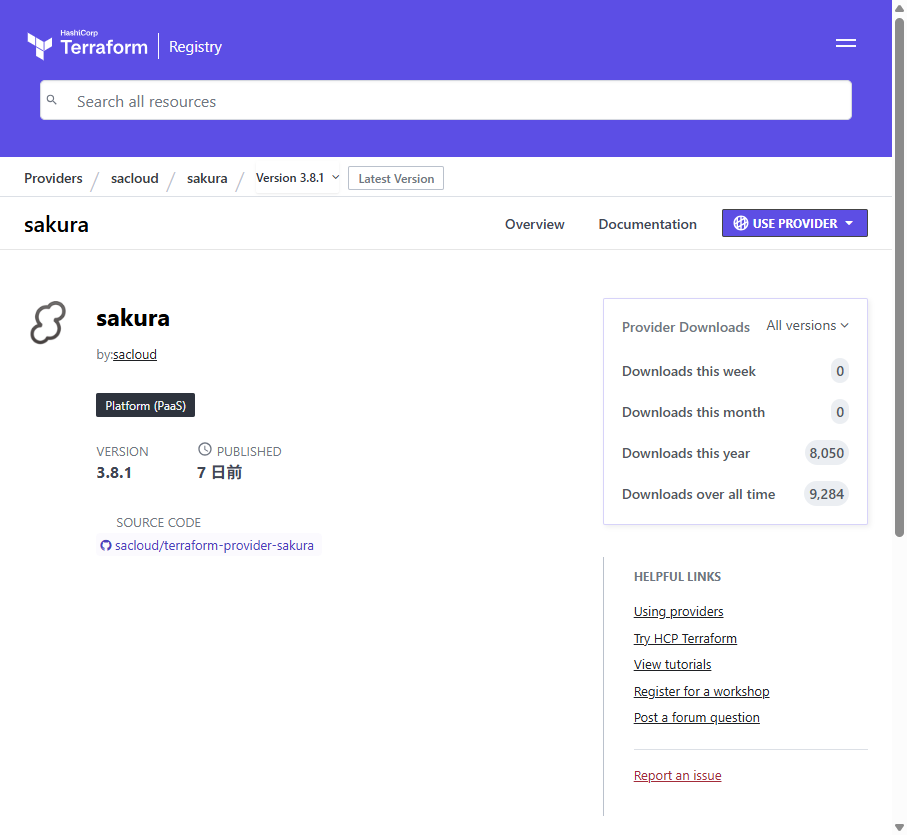Open the sacloud breadcrumb link
Viewport: 907px width, 835px height.
pyautogui.click(x=135, y=178)
